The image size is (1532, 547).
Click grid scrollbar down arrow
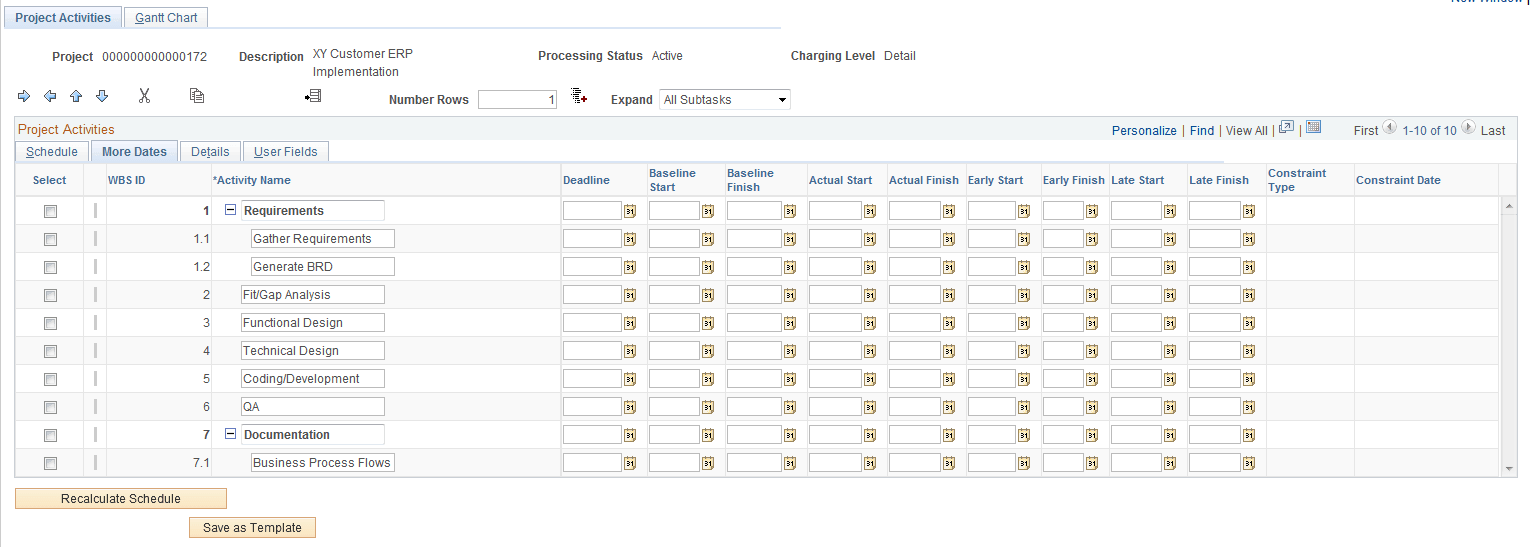1510,467
